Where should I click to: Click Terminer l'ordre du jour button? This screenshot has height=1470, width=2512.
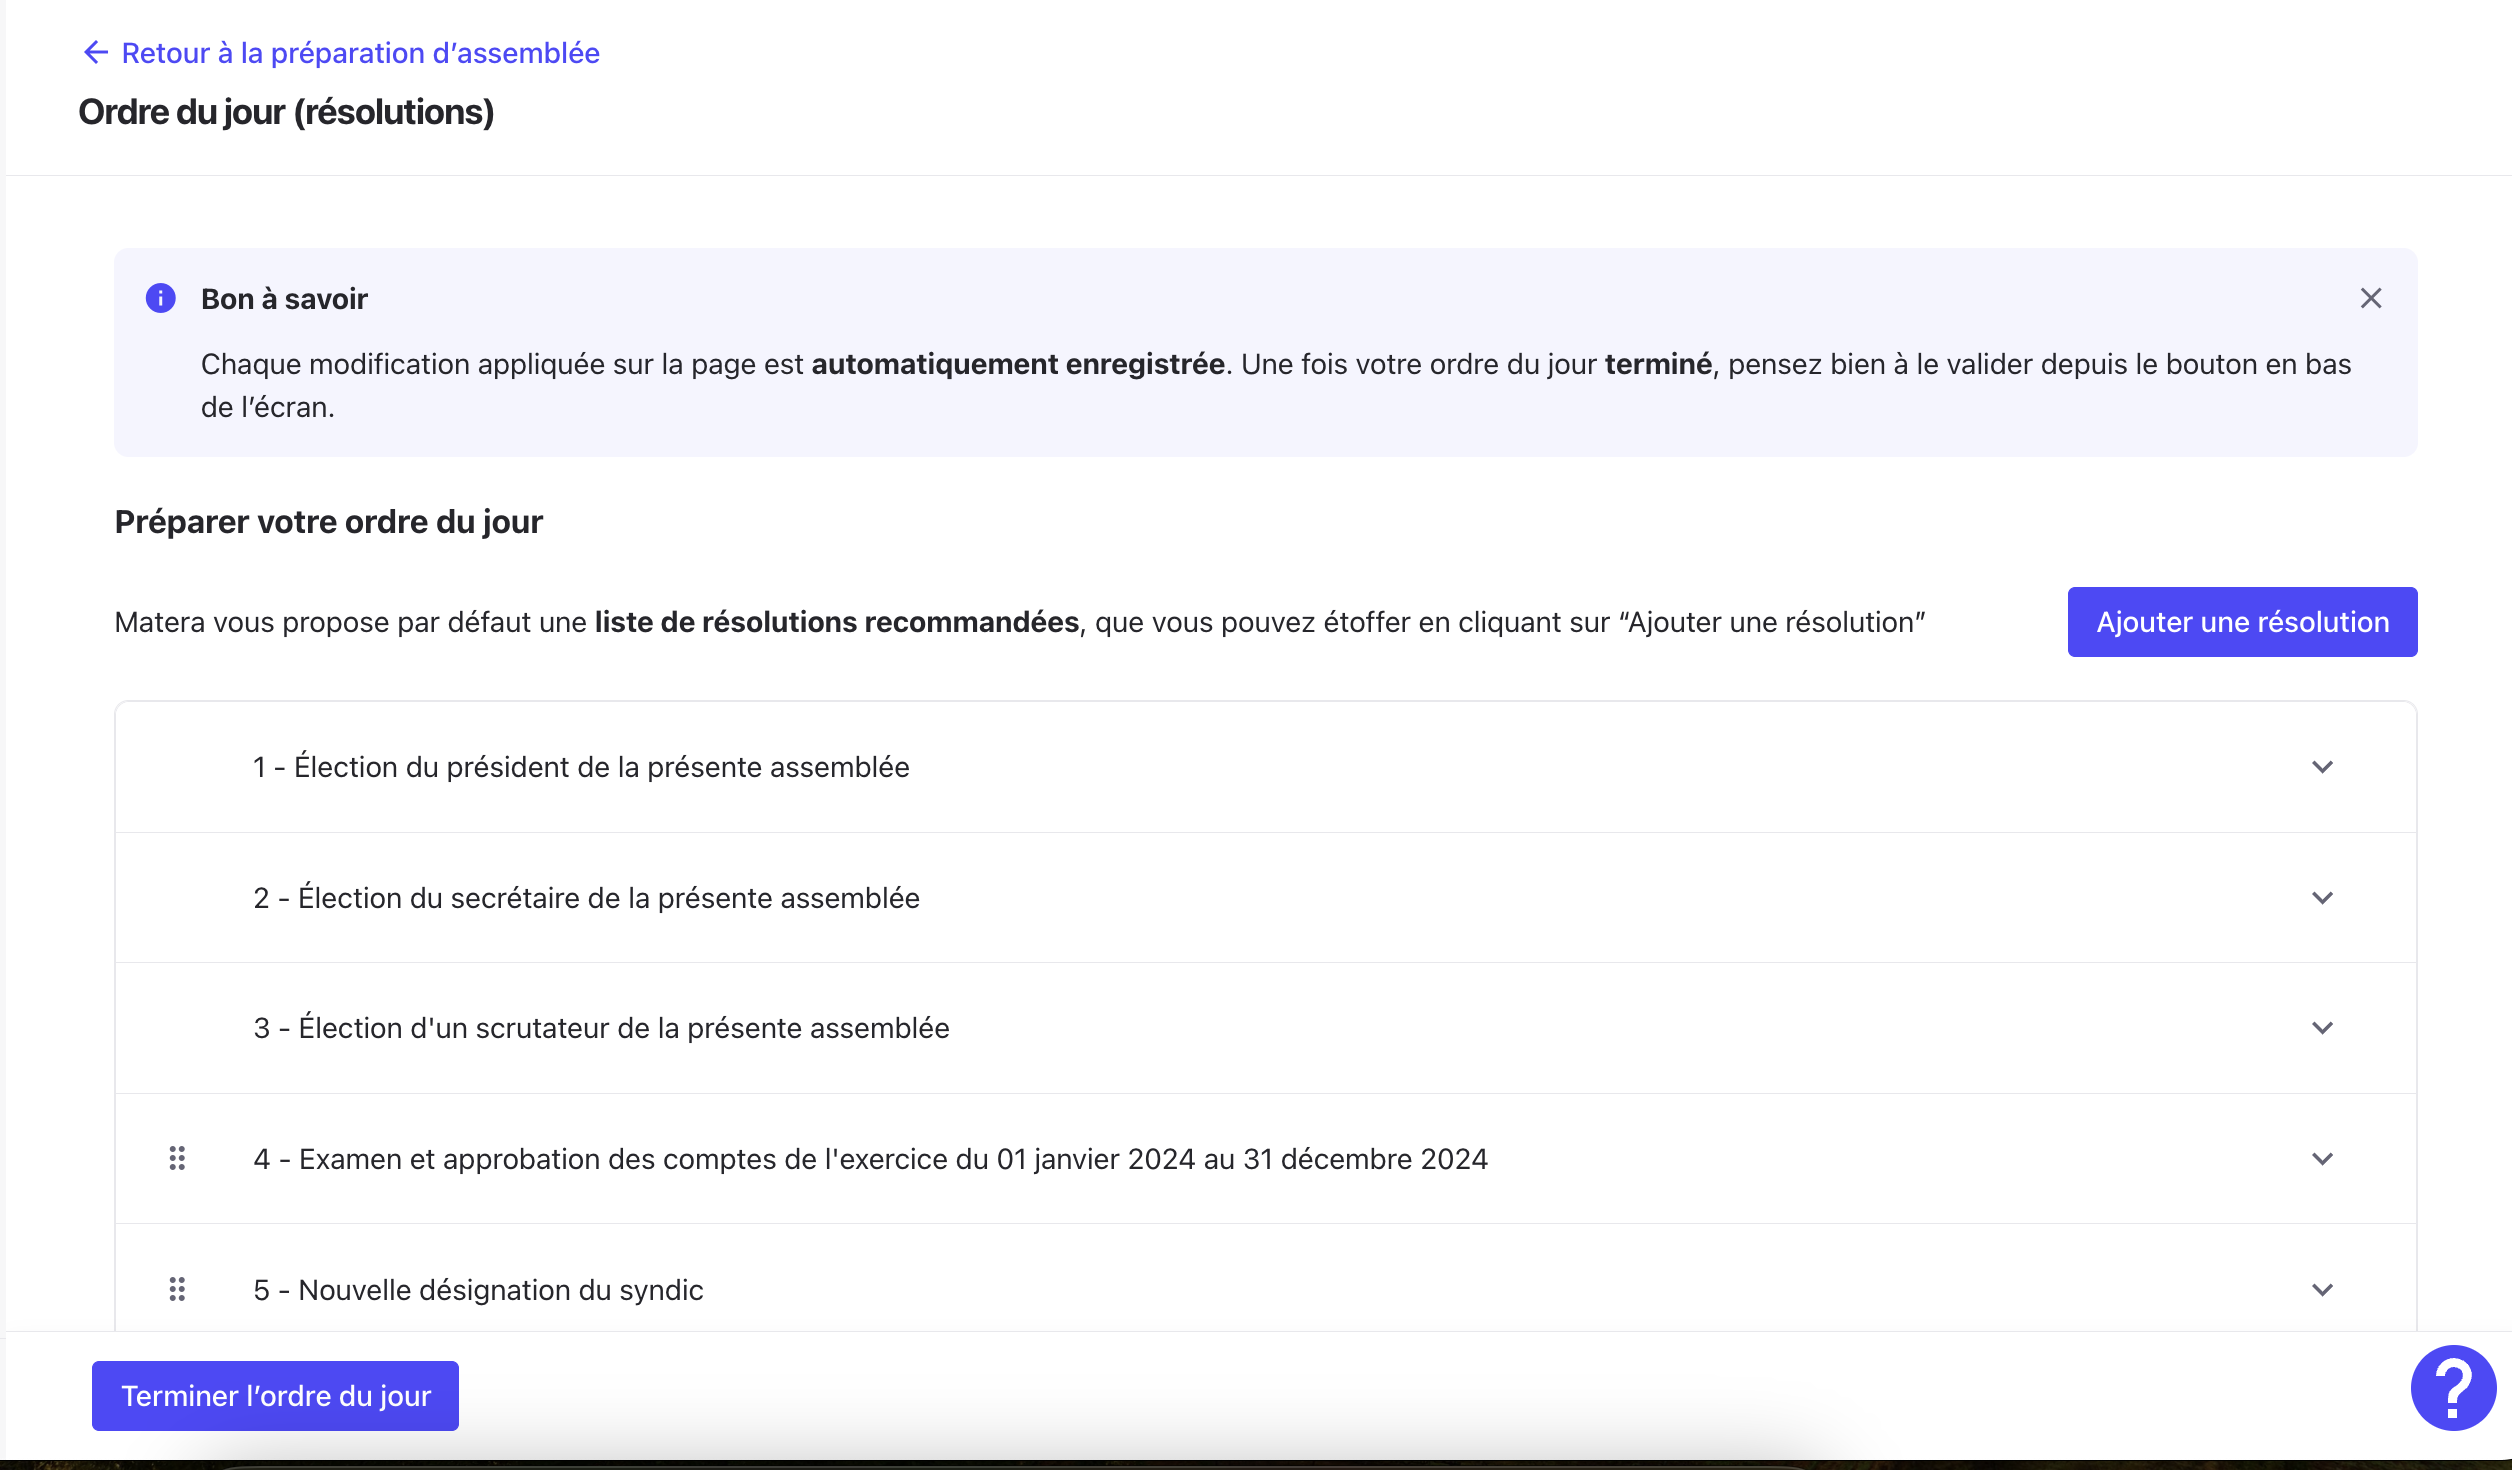point(275,1395)
